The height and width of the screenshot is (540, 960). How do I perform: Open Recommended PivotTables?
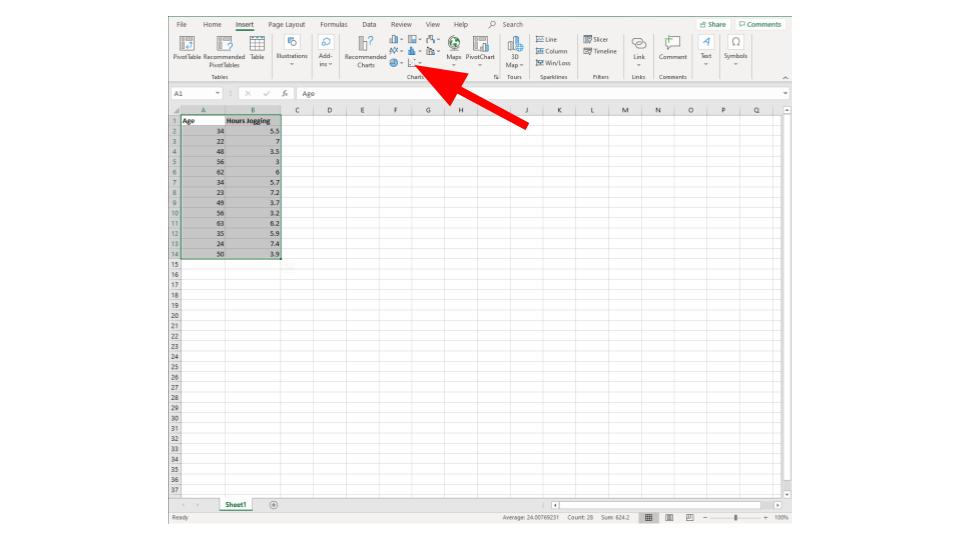click(x=224, y=51)
